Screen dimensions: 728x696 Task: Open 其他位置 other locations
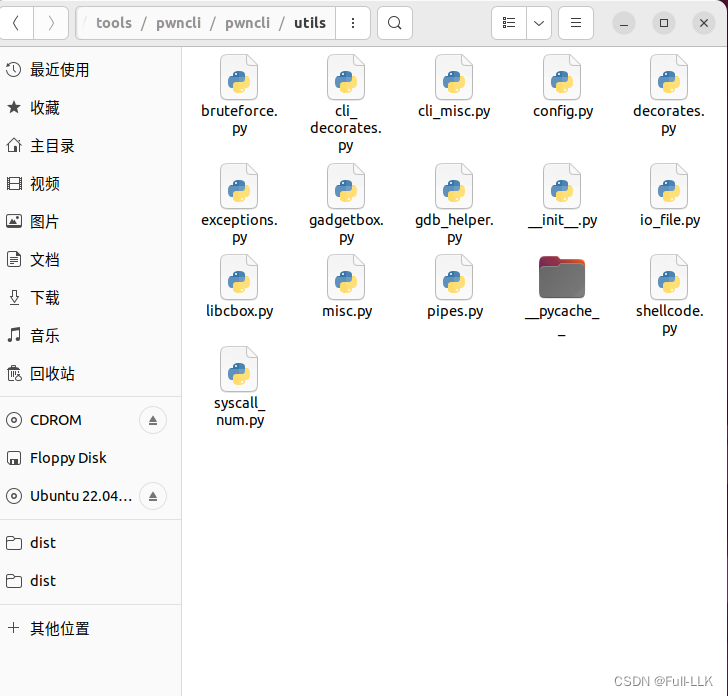click(91, 629)
